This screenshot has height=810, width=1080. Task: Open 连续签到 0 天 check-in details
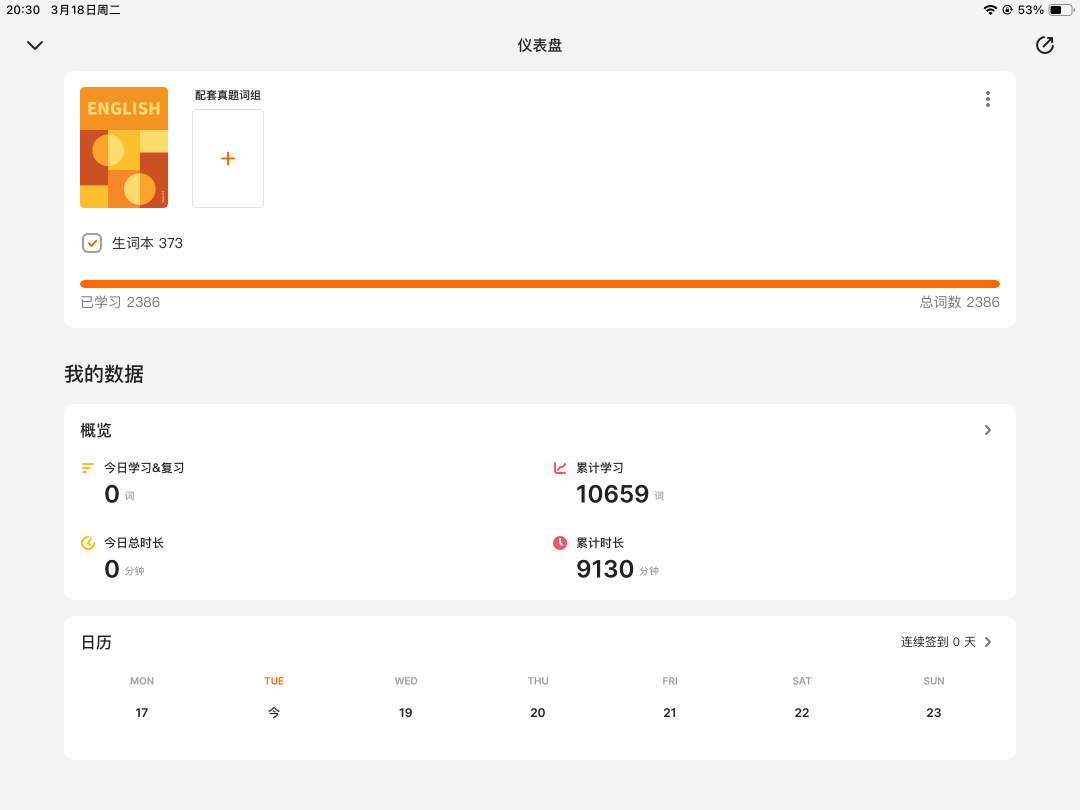tap(938, 642)
